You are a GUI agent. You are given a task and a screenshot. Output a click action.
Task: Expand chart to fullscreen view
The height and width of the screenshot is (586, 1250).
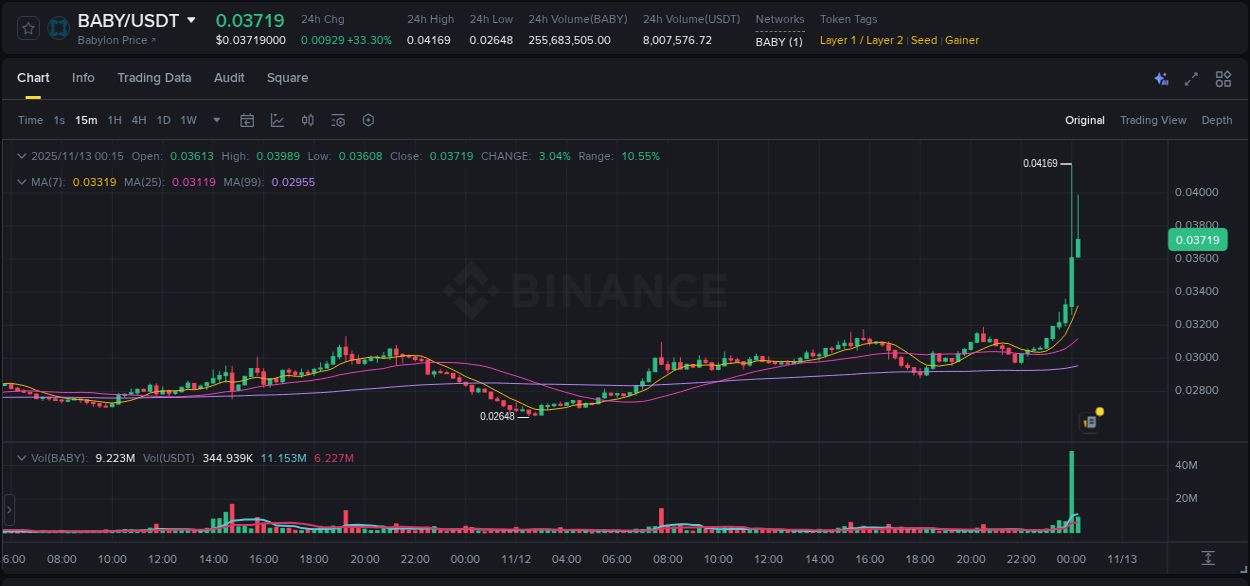point(1191,78)
